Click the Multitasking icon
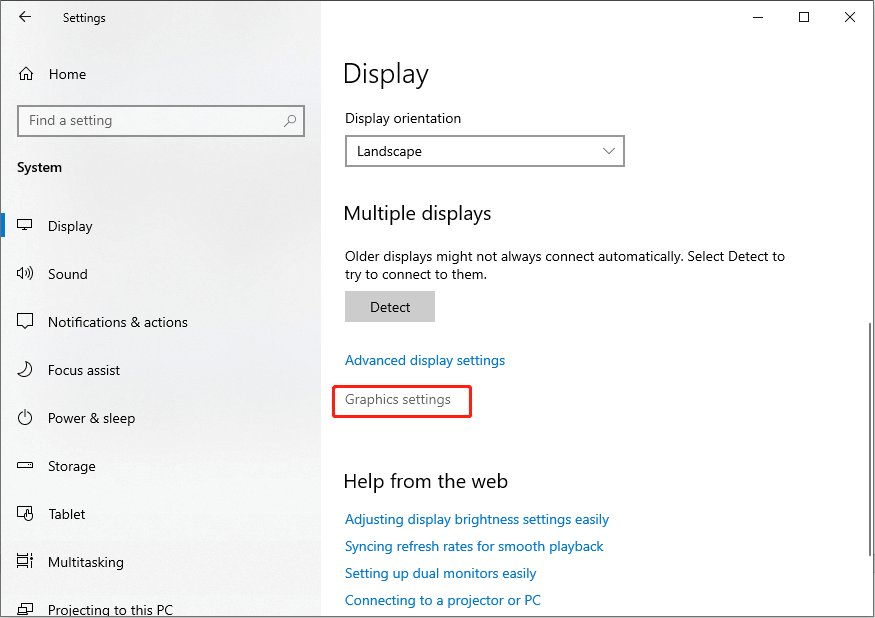875x618 pixels. (25, 560)
